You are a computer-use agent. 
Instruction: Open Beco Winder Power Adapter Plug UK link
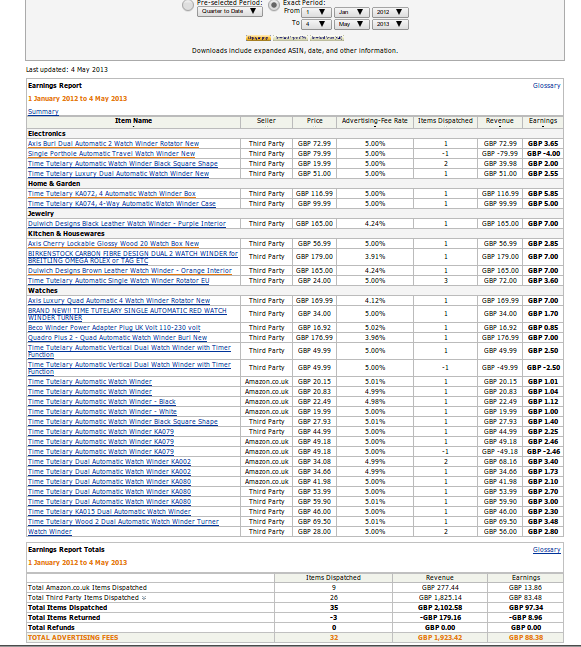[114, 328]
